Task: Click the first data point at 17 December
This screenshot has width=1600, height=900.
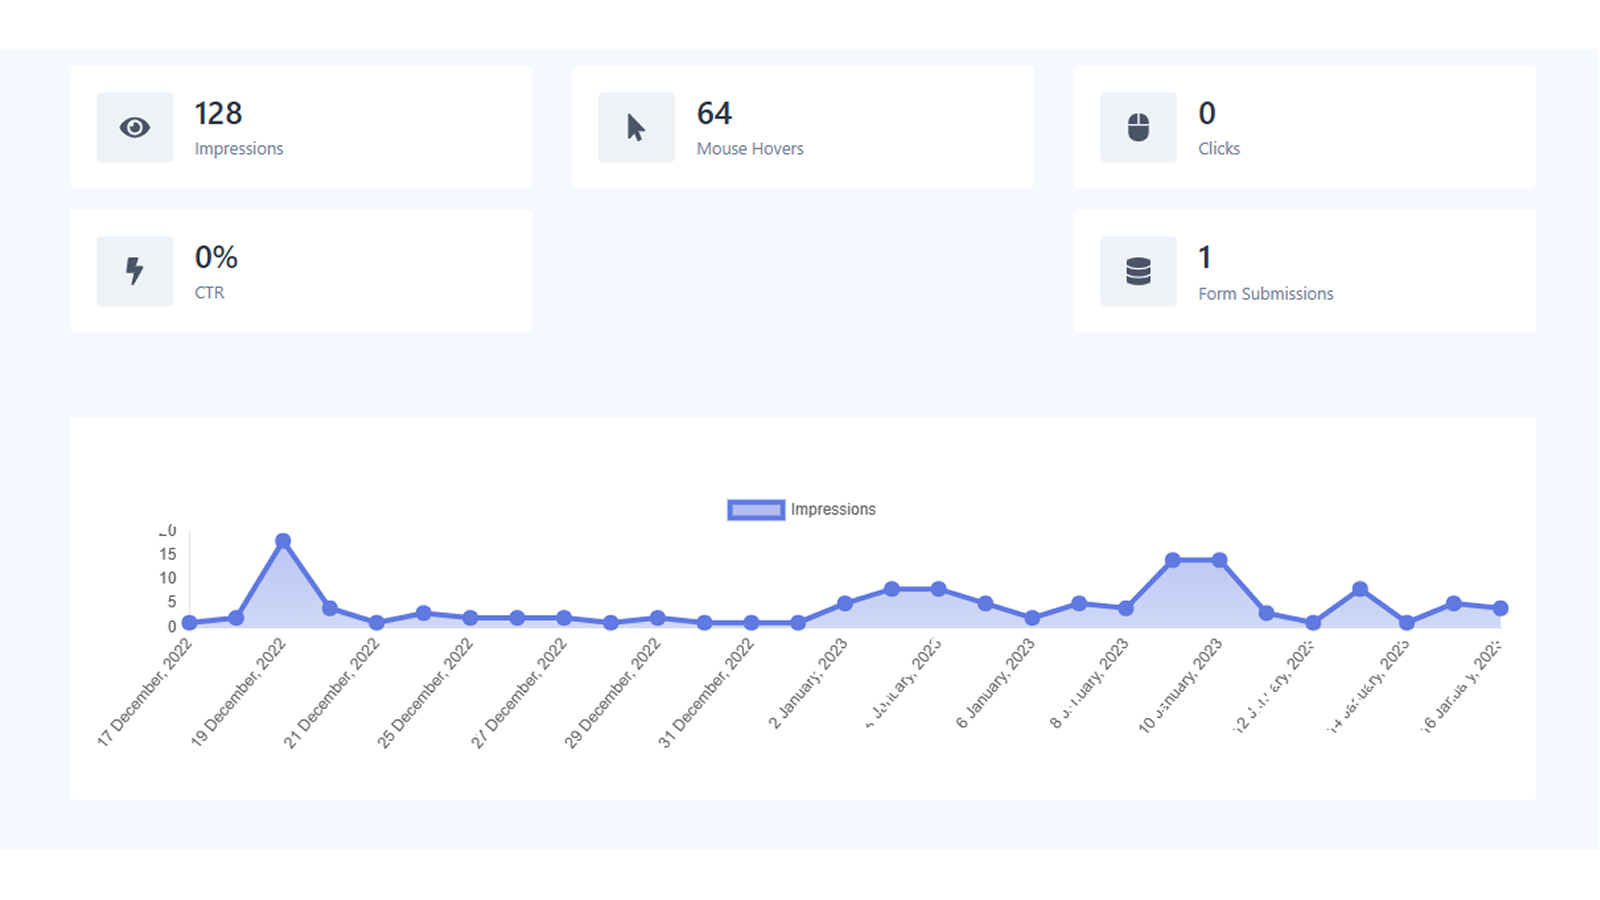Action: coord(190,623)
